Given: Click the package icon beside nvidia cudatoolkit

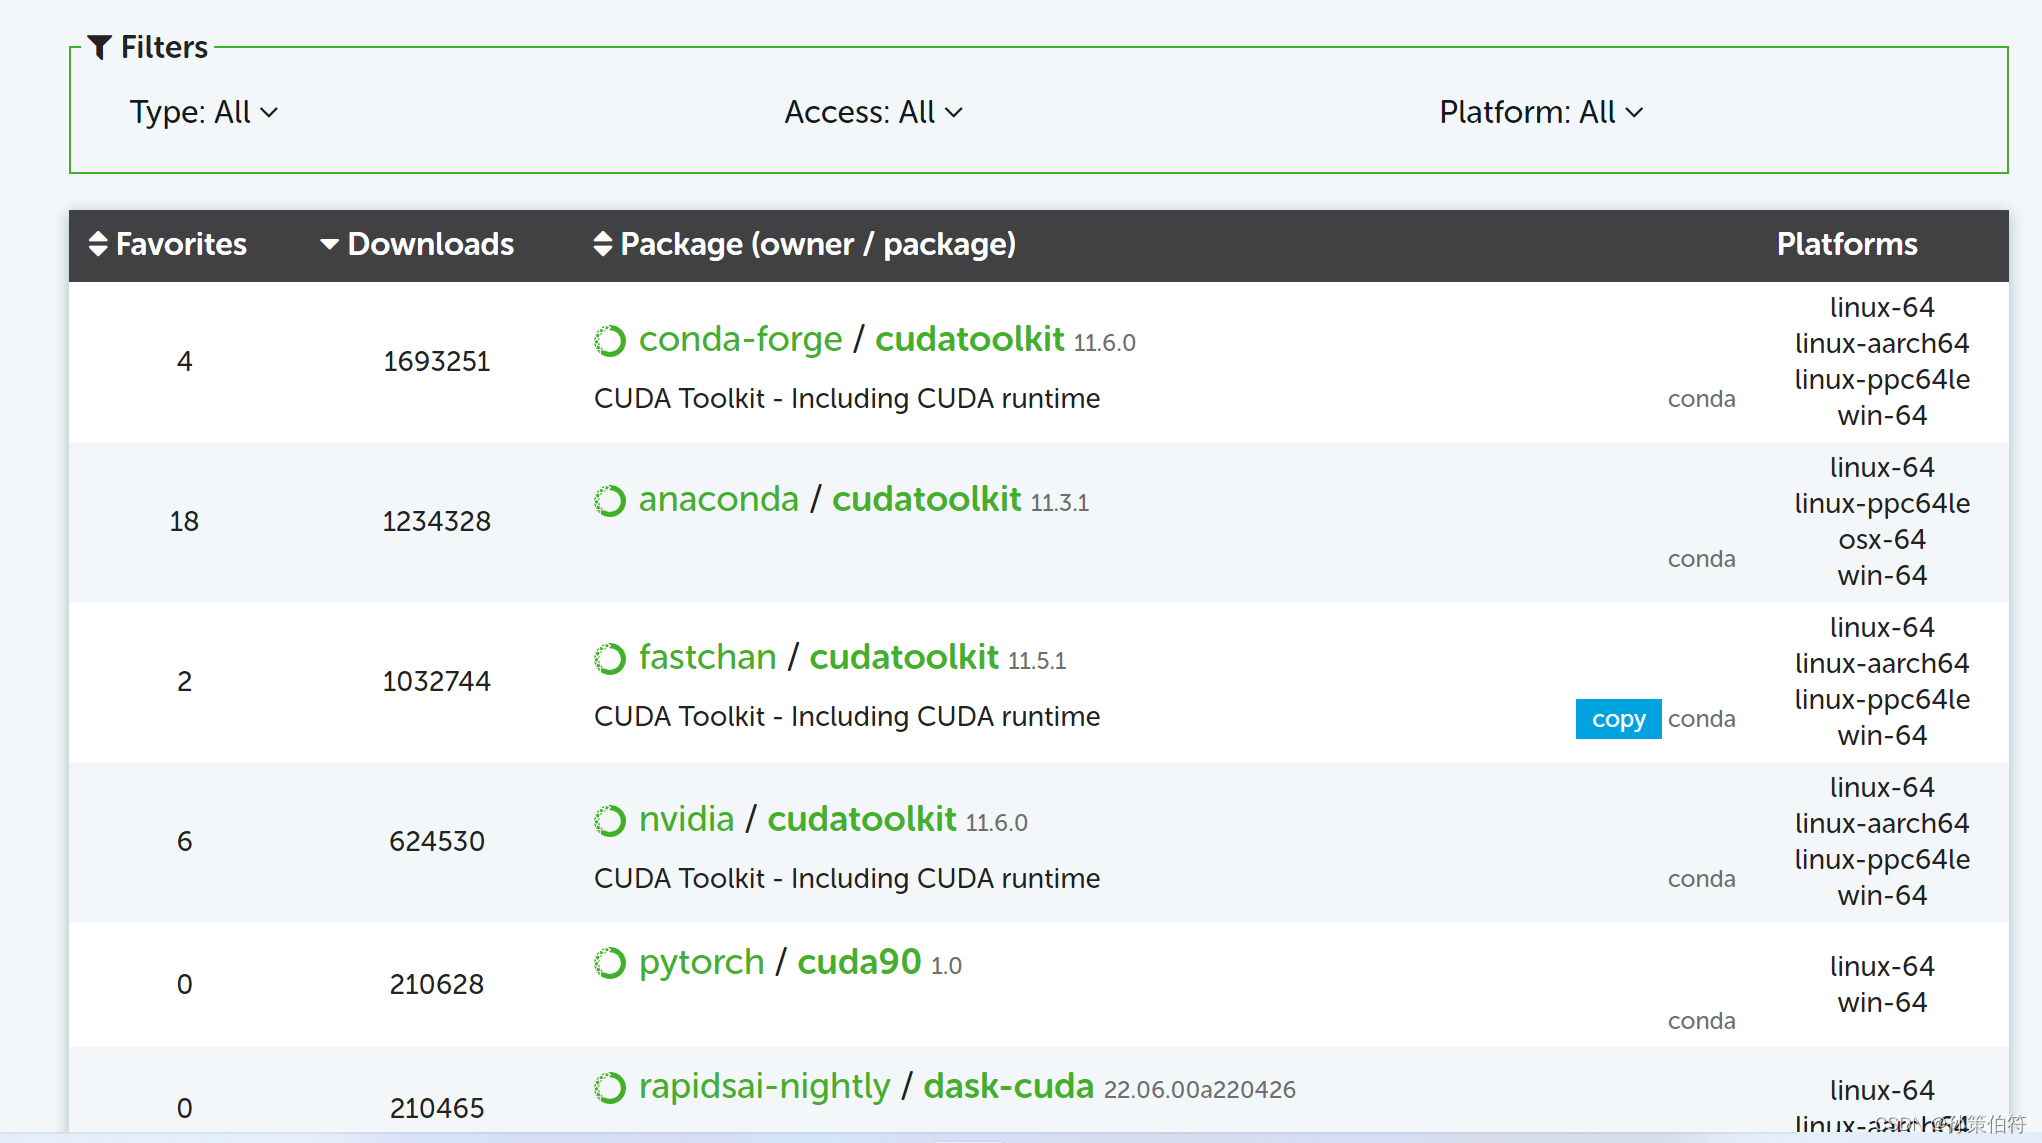Looking at the screenshot, I should [x=609, y=821].
